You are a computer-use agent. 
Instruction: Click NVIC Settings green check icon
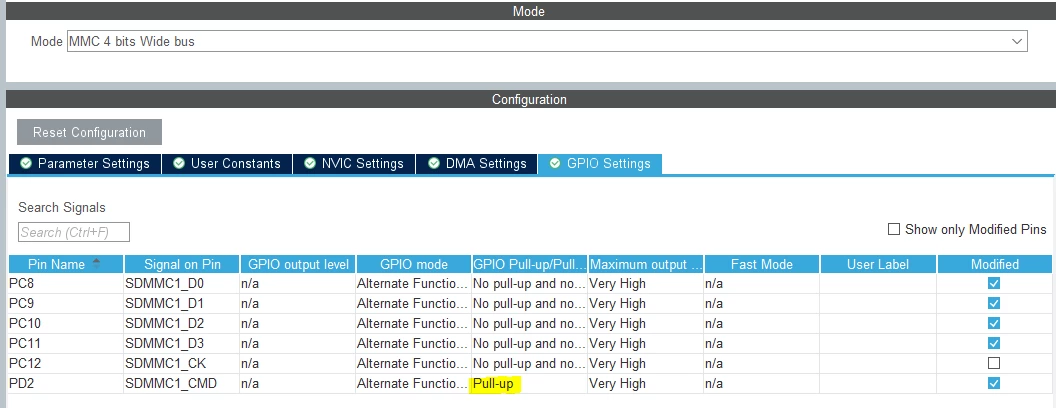(x=310, y=164)
